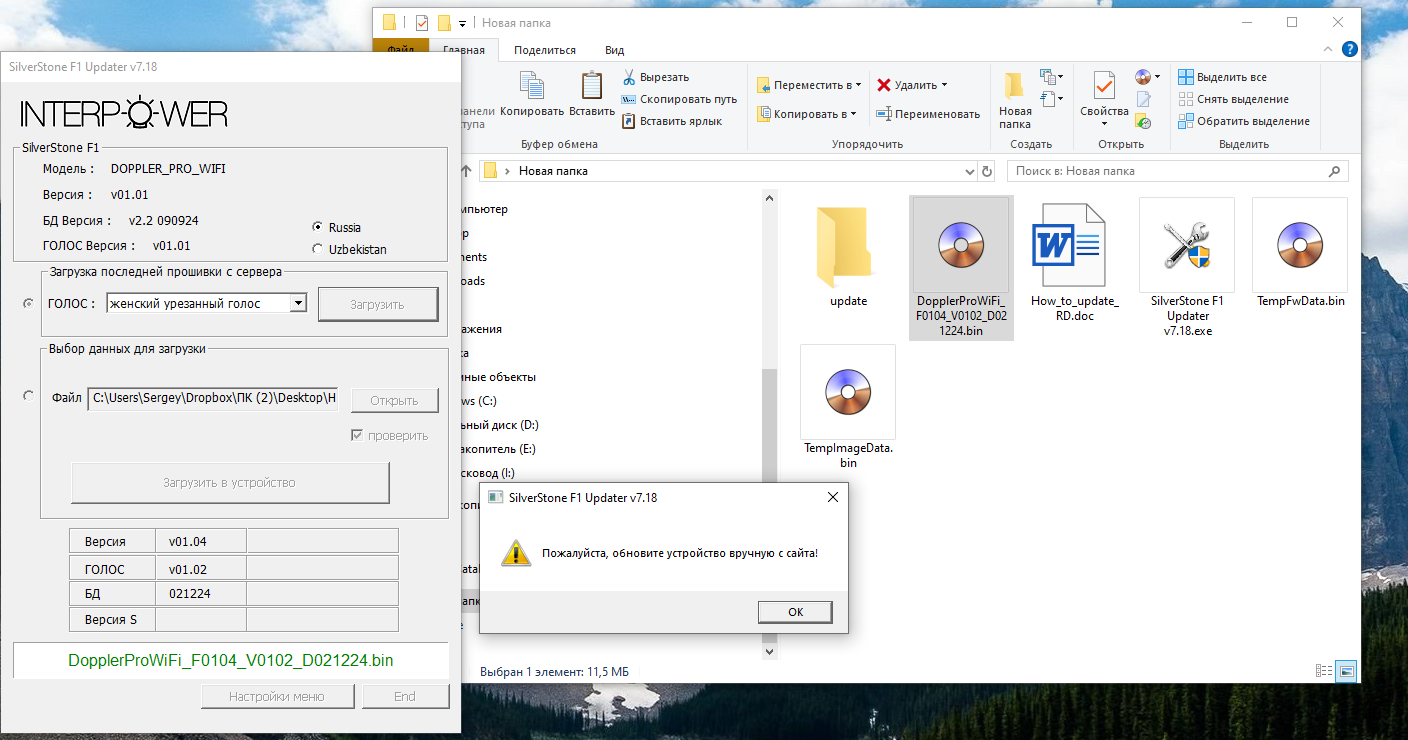Viewport: 1408px width, 740px height.
Task: Select the Russia radio button
Action: pyautogui.click(x=318, y=227)
